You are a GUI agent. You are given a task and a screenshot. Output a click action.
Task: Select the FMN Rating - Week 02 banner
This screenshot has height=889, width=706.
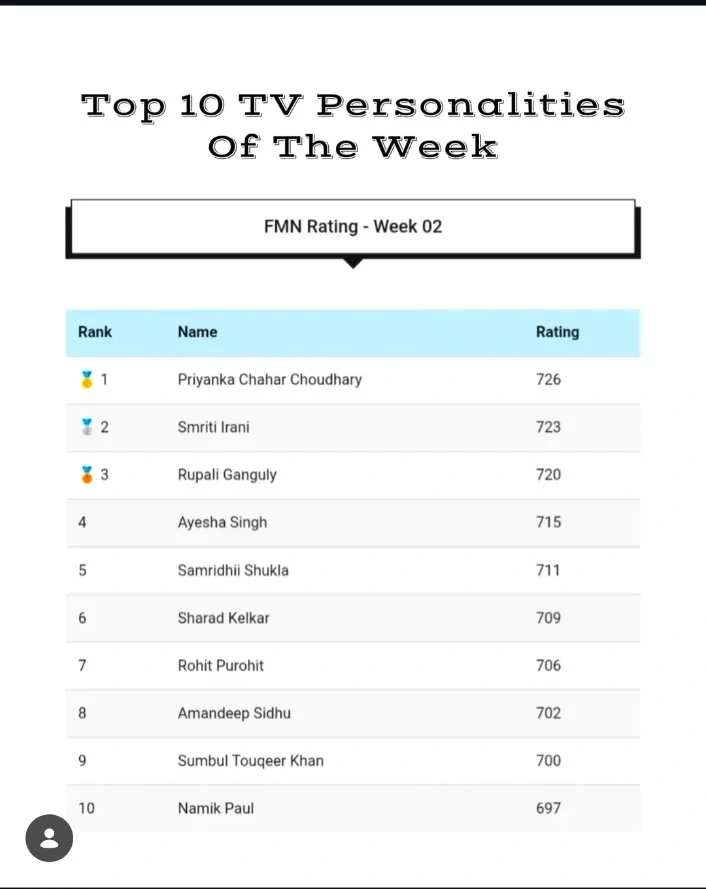pyautogui.click(x=352, y=226)
